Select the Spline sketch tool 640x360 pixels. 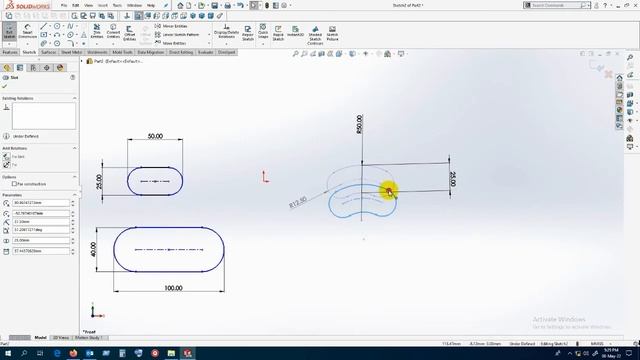pos(70,26)
